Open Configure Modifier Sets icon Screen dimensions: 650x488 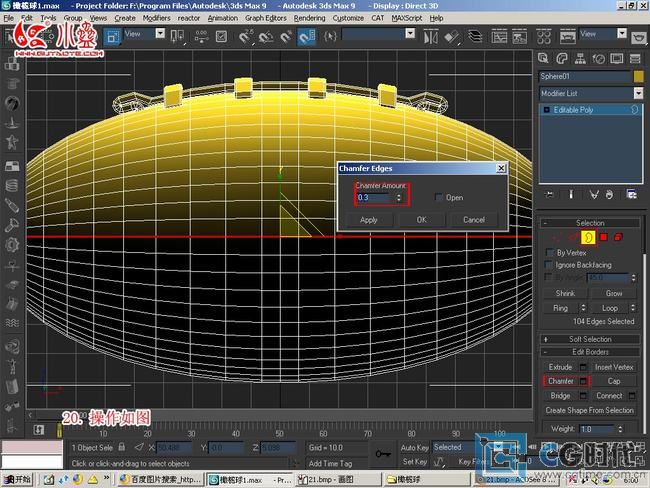[631, 194]
